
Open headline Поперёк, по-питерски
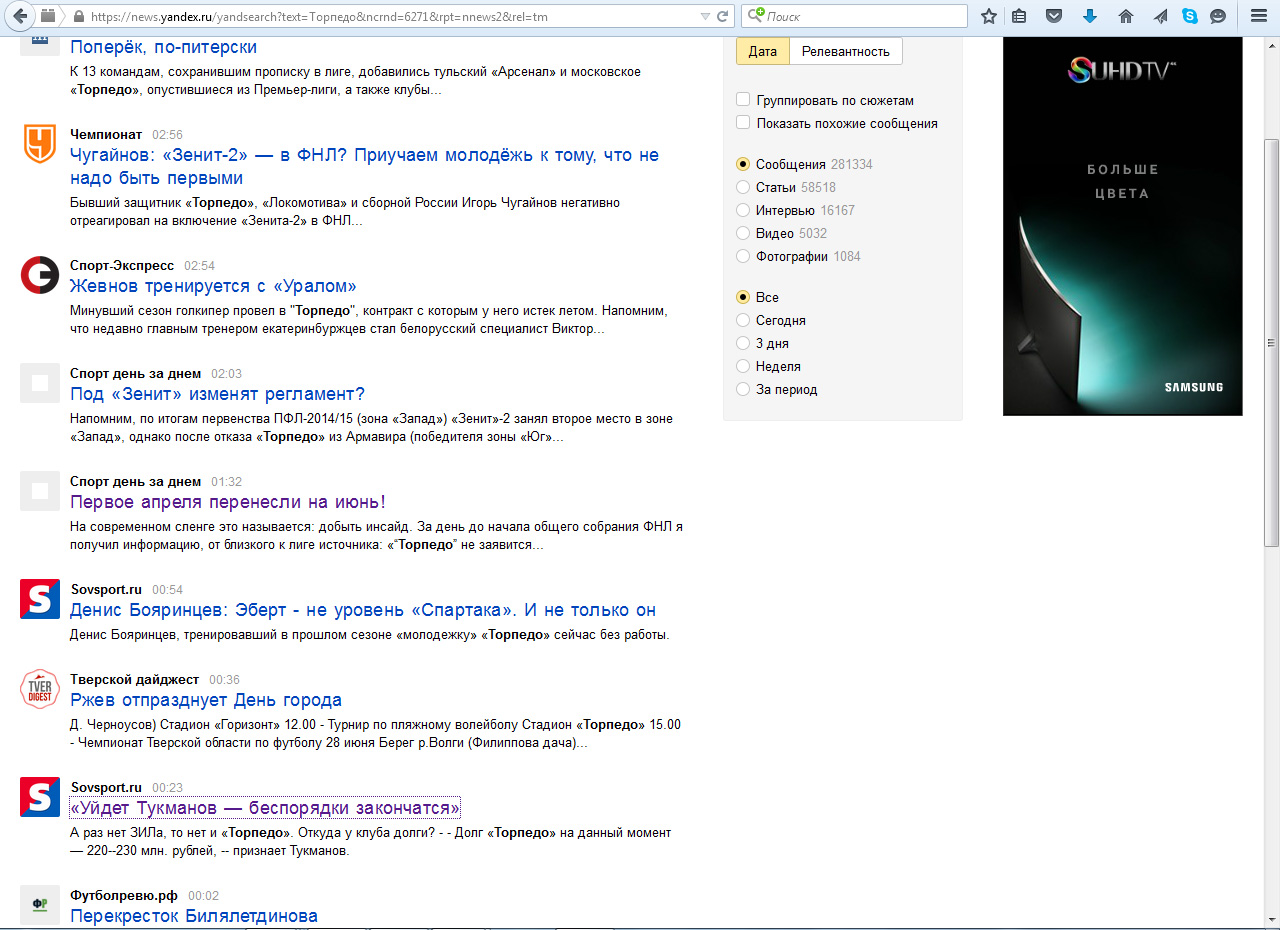(x=163, y=47)
